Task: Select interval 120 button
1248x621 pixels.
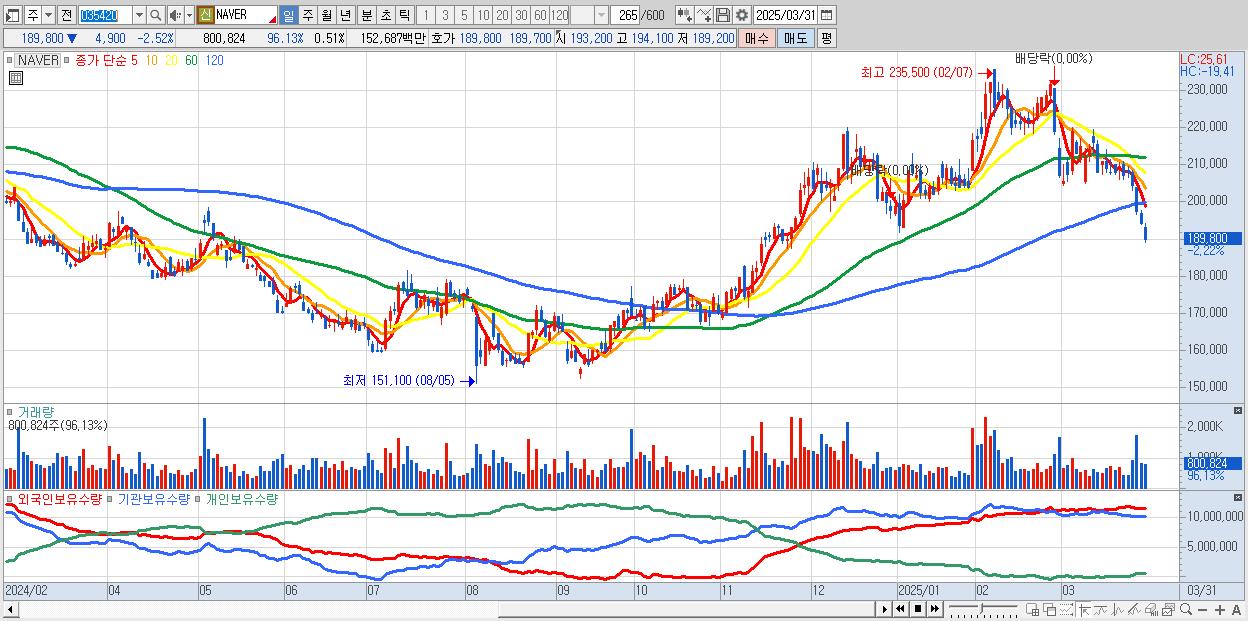Action: click(560, 15)
